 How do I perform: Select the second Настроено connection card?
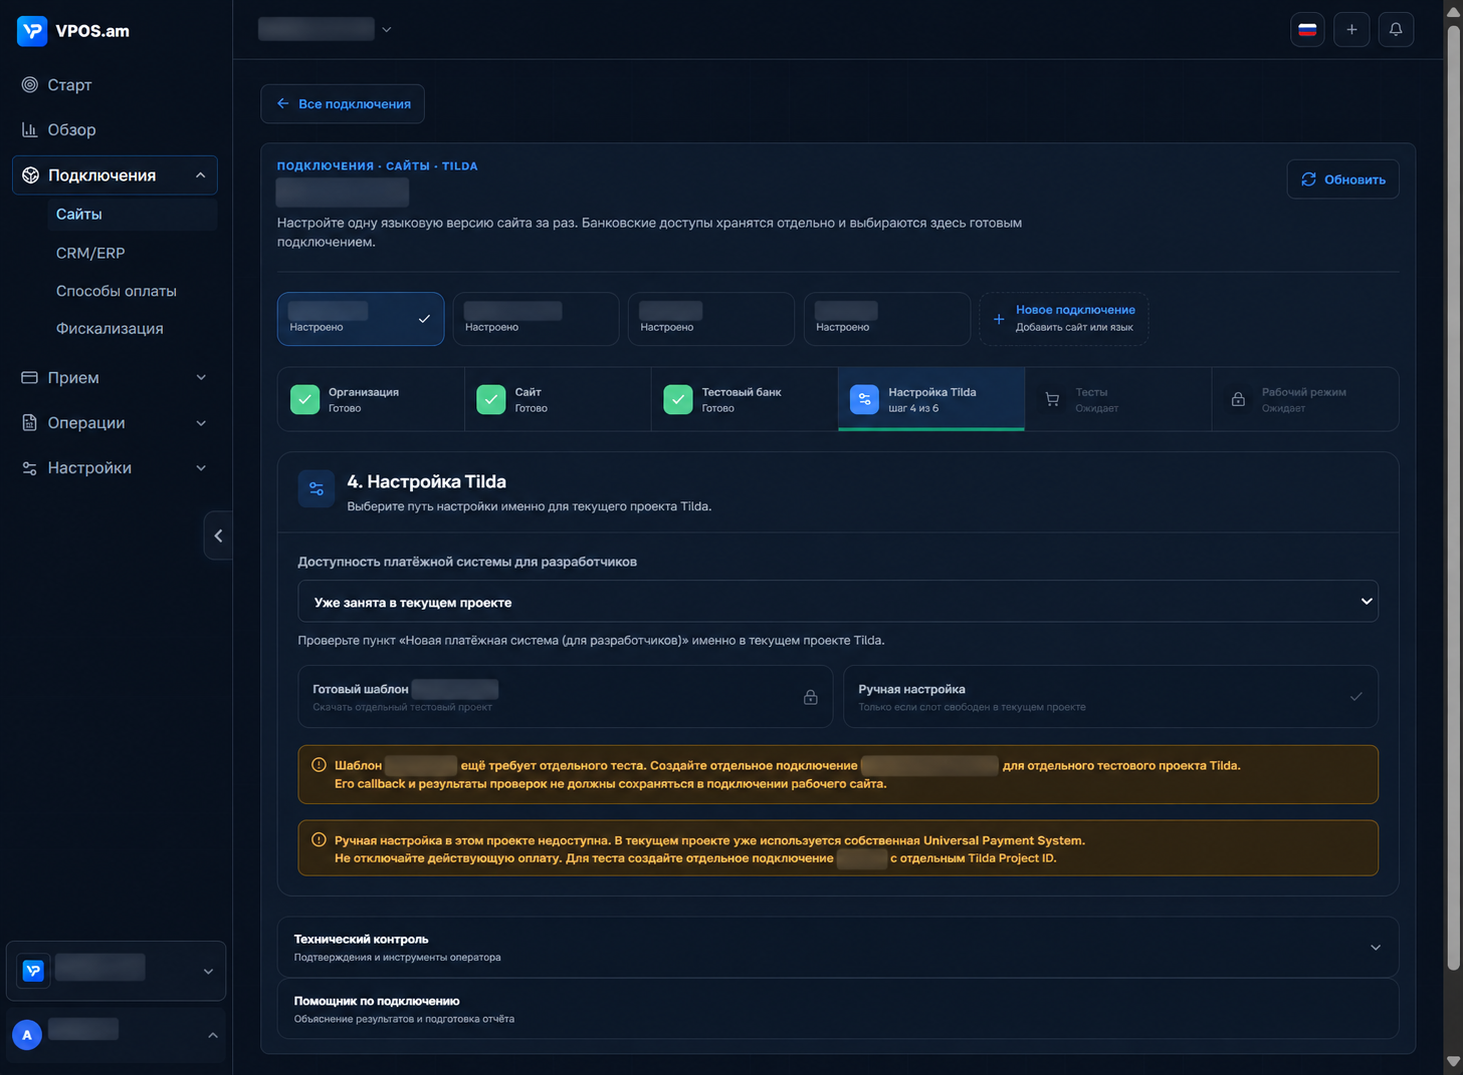pyautogui.click(x=536, y=319)
